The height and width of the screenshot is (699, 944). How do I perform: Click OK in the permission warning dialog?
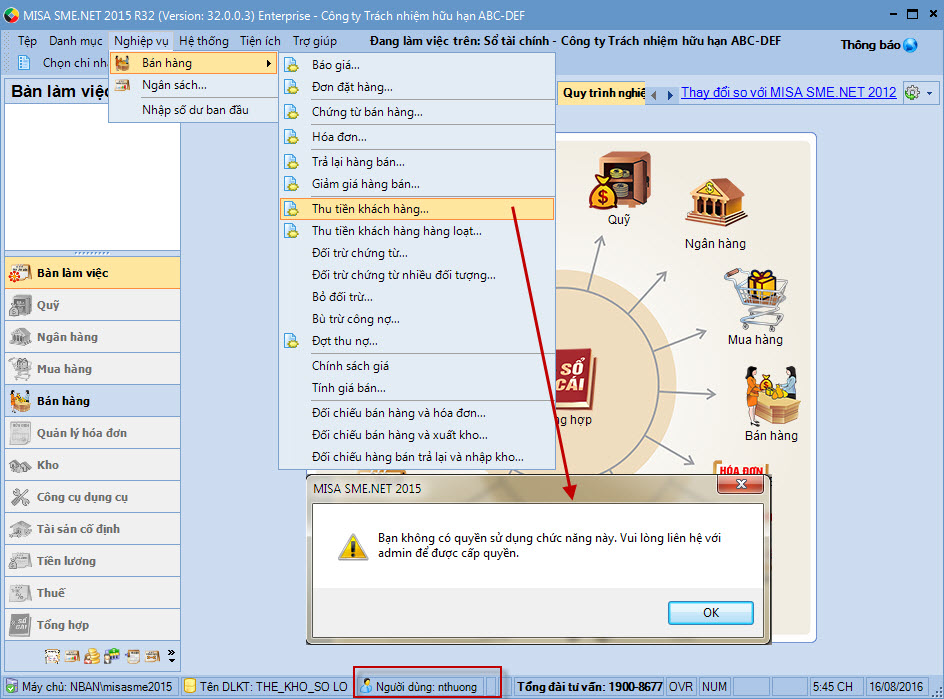(710, 612)
